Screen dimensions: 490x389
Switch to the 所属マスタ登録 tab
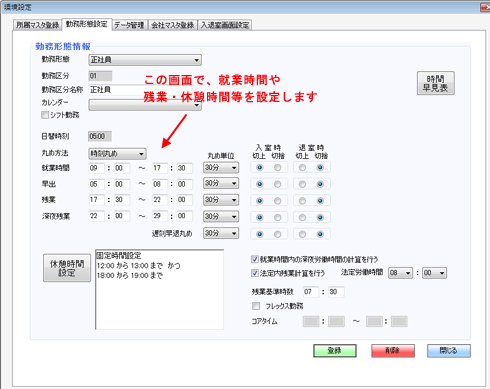(38, 25)
